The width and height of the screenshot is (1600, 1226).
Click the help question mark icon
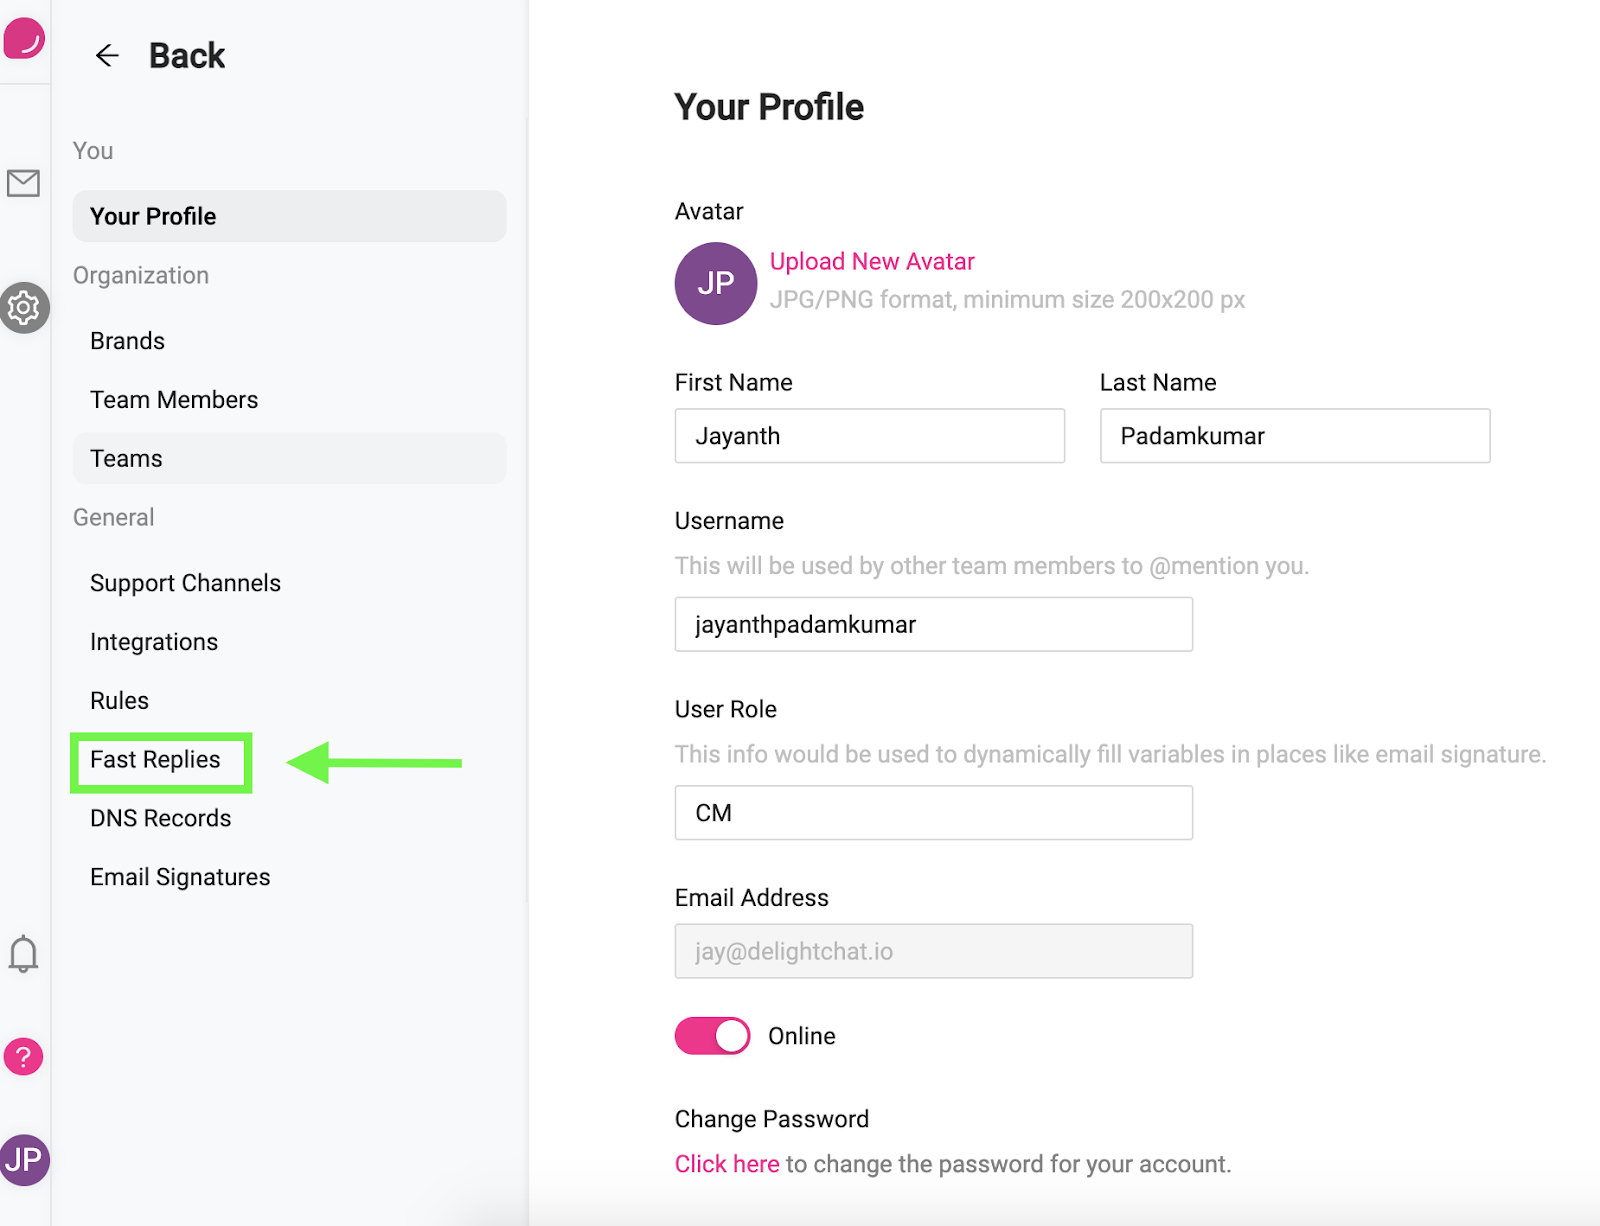pyautogui.click(x=23, y=1056)
